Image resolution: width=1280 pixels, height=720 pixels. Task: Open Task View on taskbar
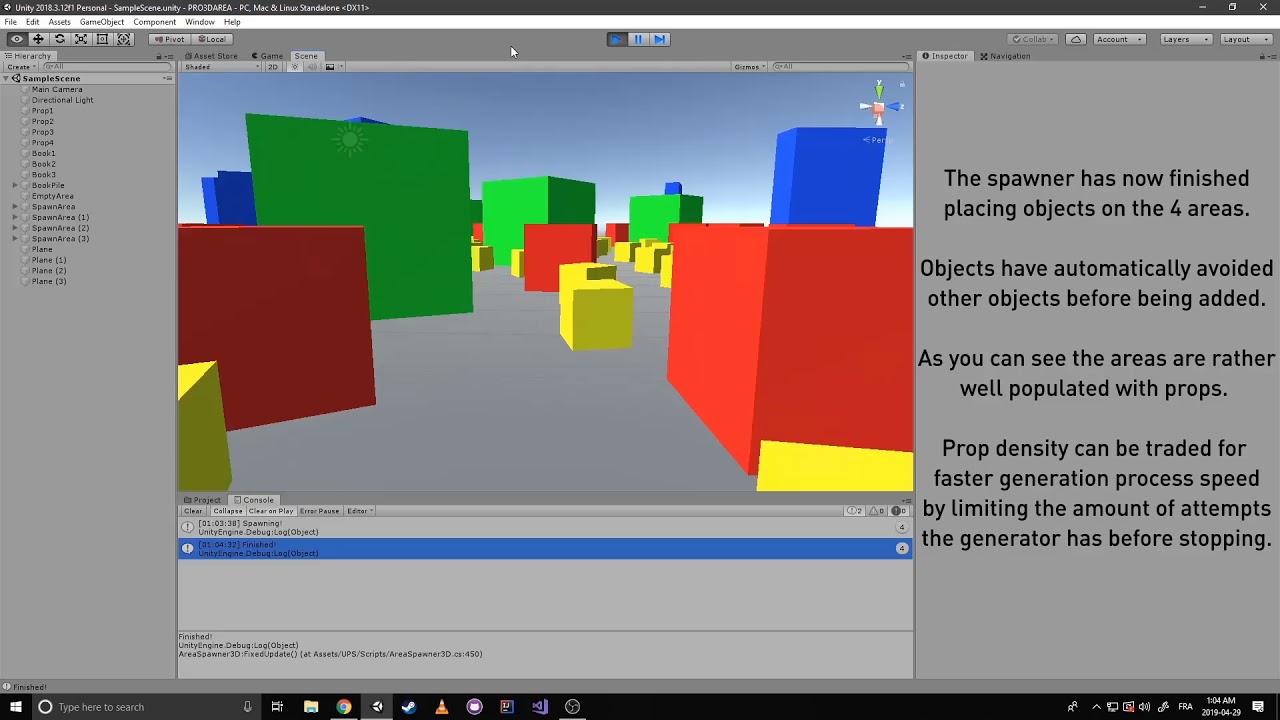pos(277,707)
